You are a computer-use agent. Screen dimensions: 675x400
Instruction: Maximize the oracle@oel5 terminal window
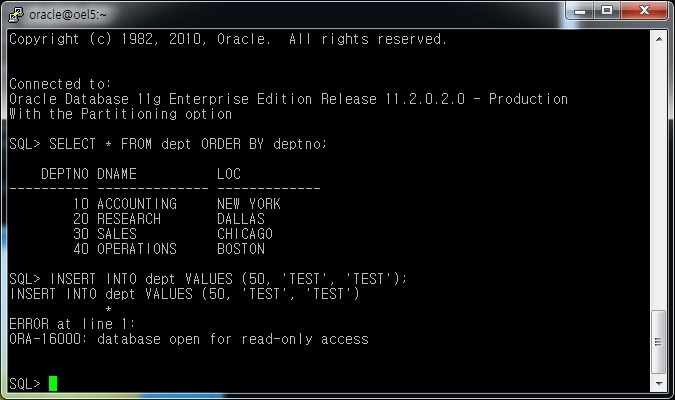click(607, 10)
